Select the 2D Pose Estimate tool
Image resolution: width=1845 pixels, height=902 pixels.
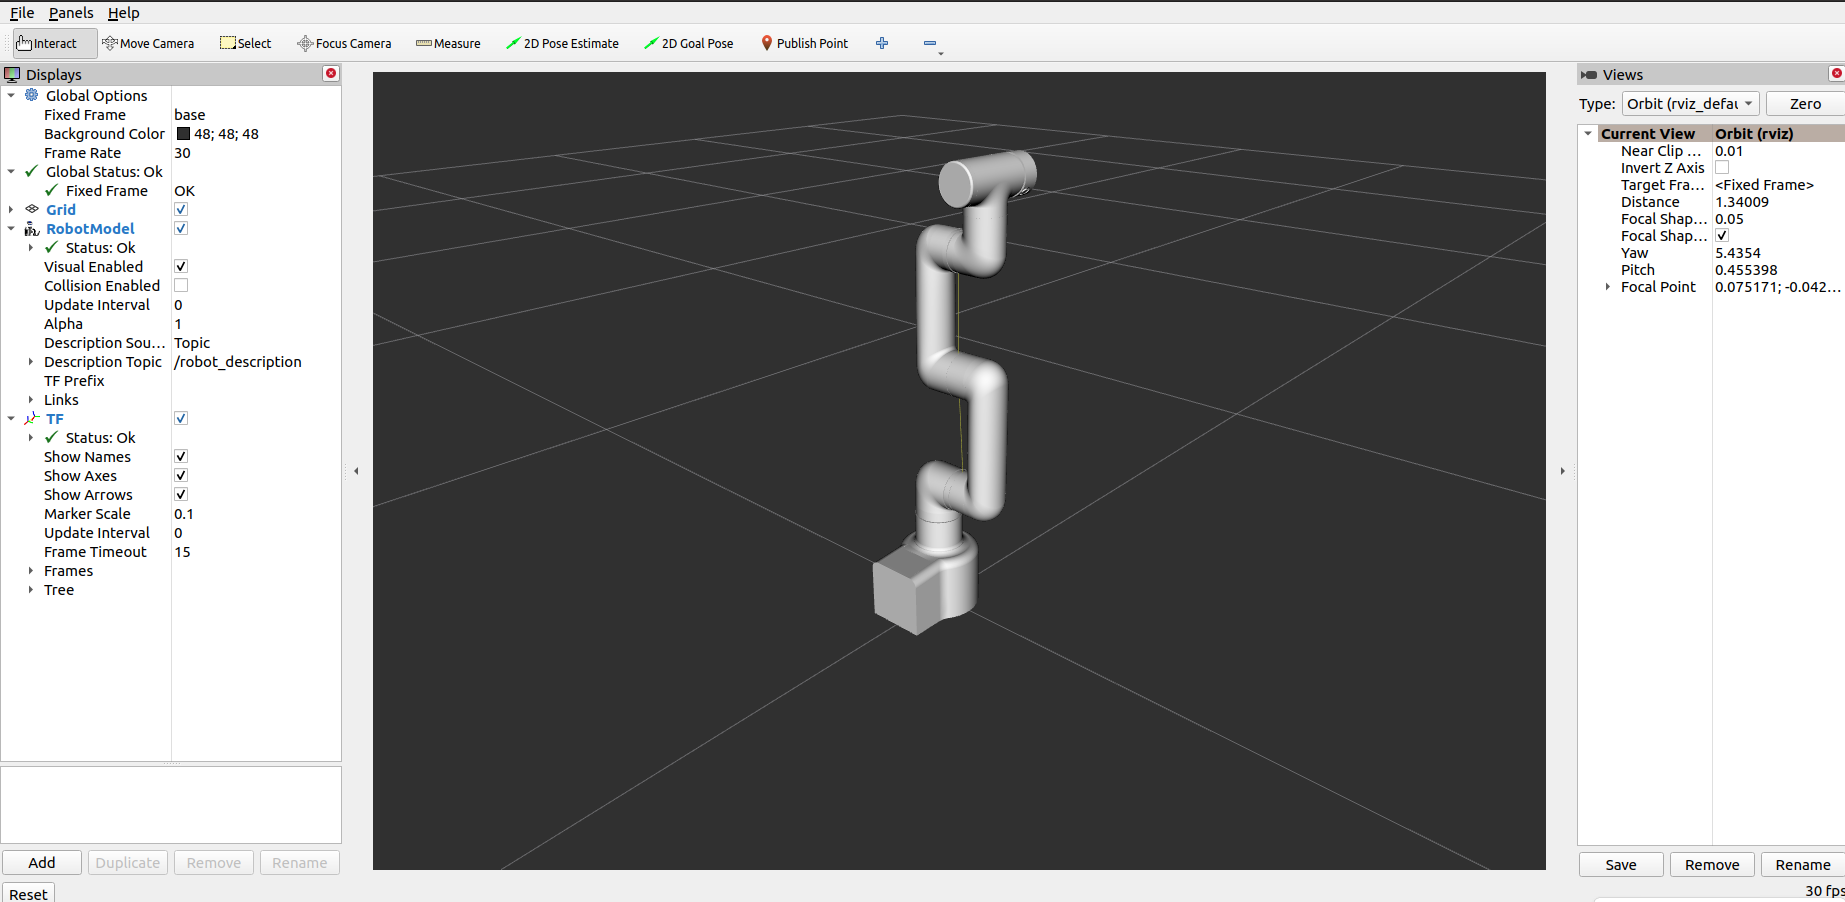click(x=562, y=43)
